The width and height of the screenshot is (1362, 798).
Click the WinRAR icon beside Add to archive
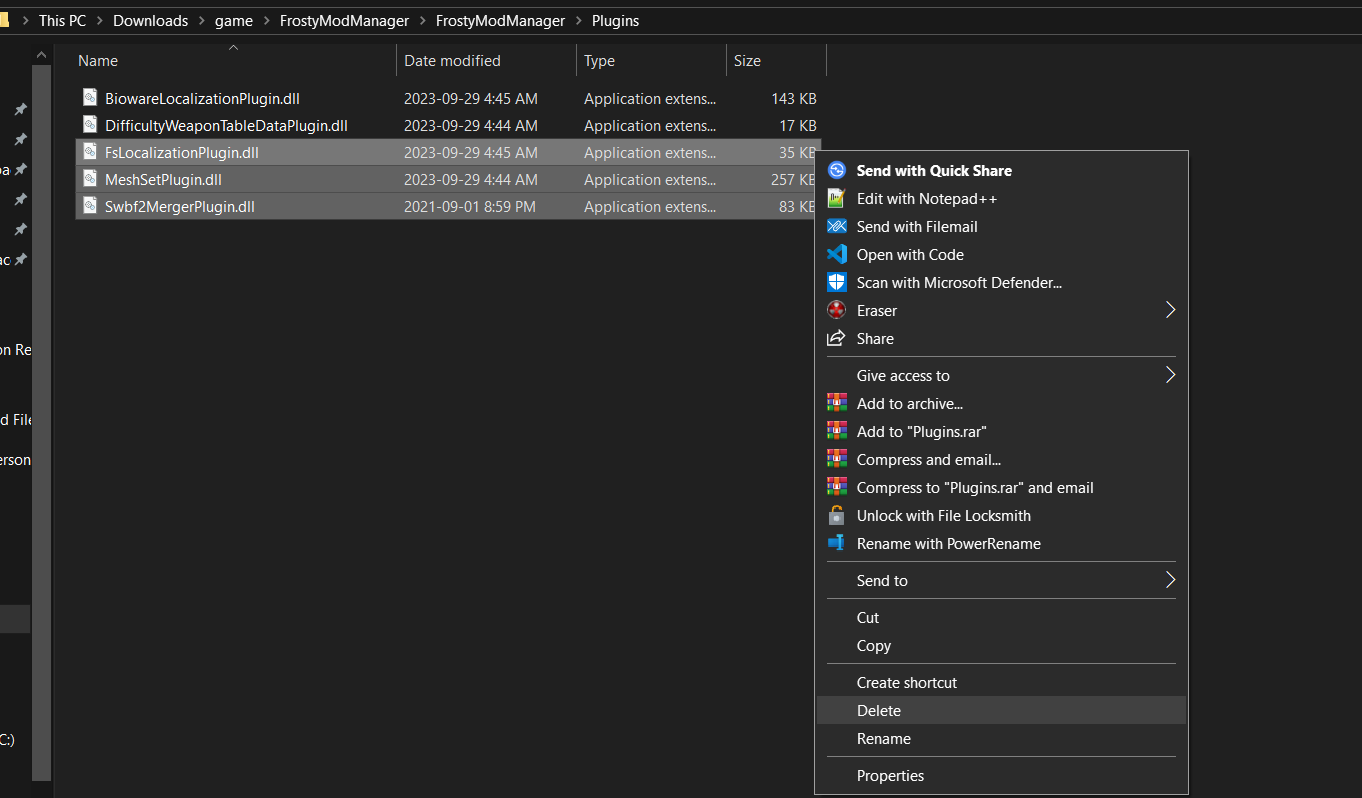point(837,403)
